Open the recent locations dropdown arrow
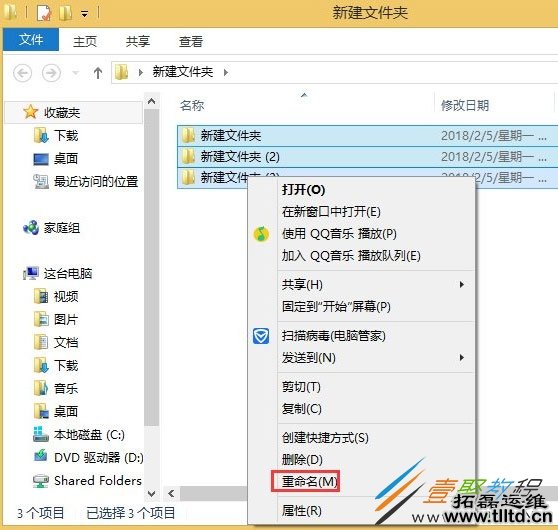Viewport: 558px width, 530px height. tap(75, 73)
